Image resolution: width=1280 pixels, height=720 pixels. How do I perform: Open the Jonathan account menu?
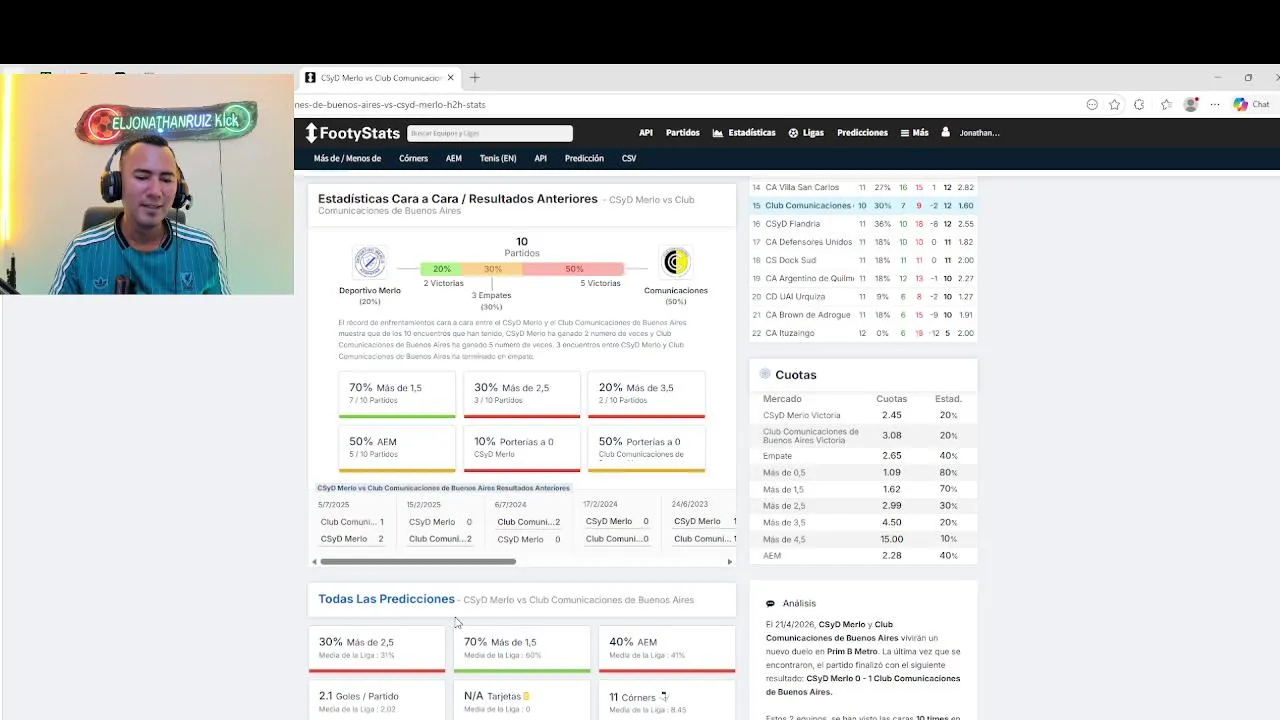(x=979, y=133)
